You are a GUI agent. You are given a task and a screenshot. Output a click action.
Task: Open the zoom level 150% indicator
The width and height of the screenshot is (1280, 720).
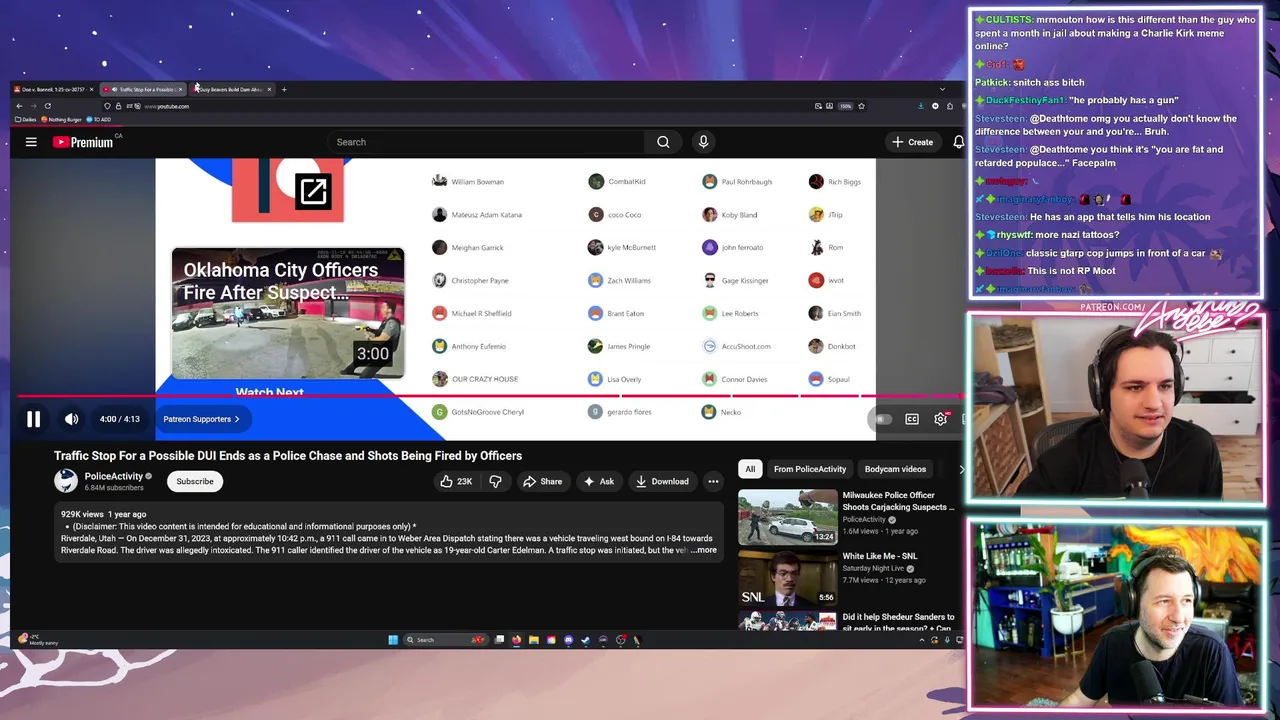(845, 106)
